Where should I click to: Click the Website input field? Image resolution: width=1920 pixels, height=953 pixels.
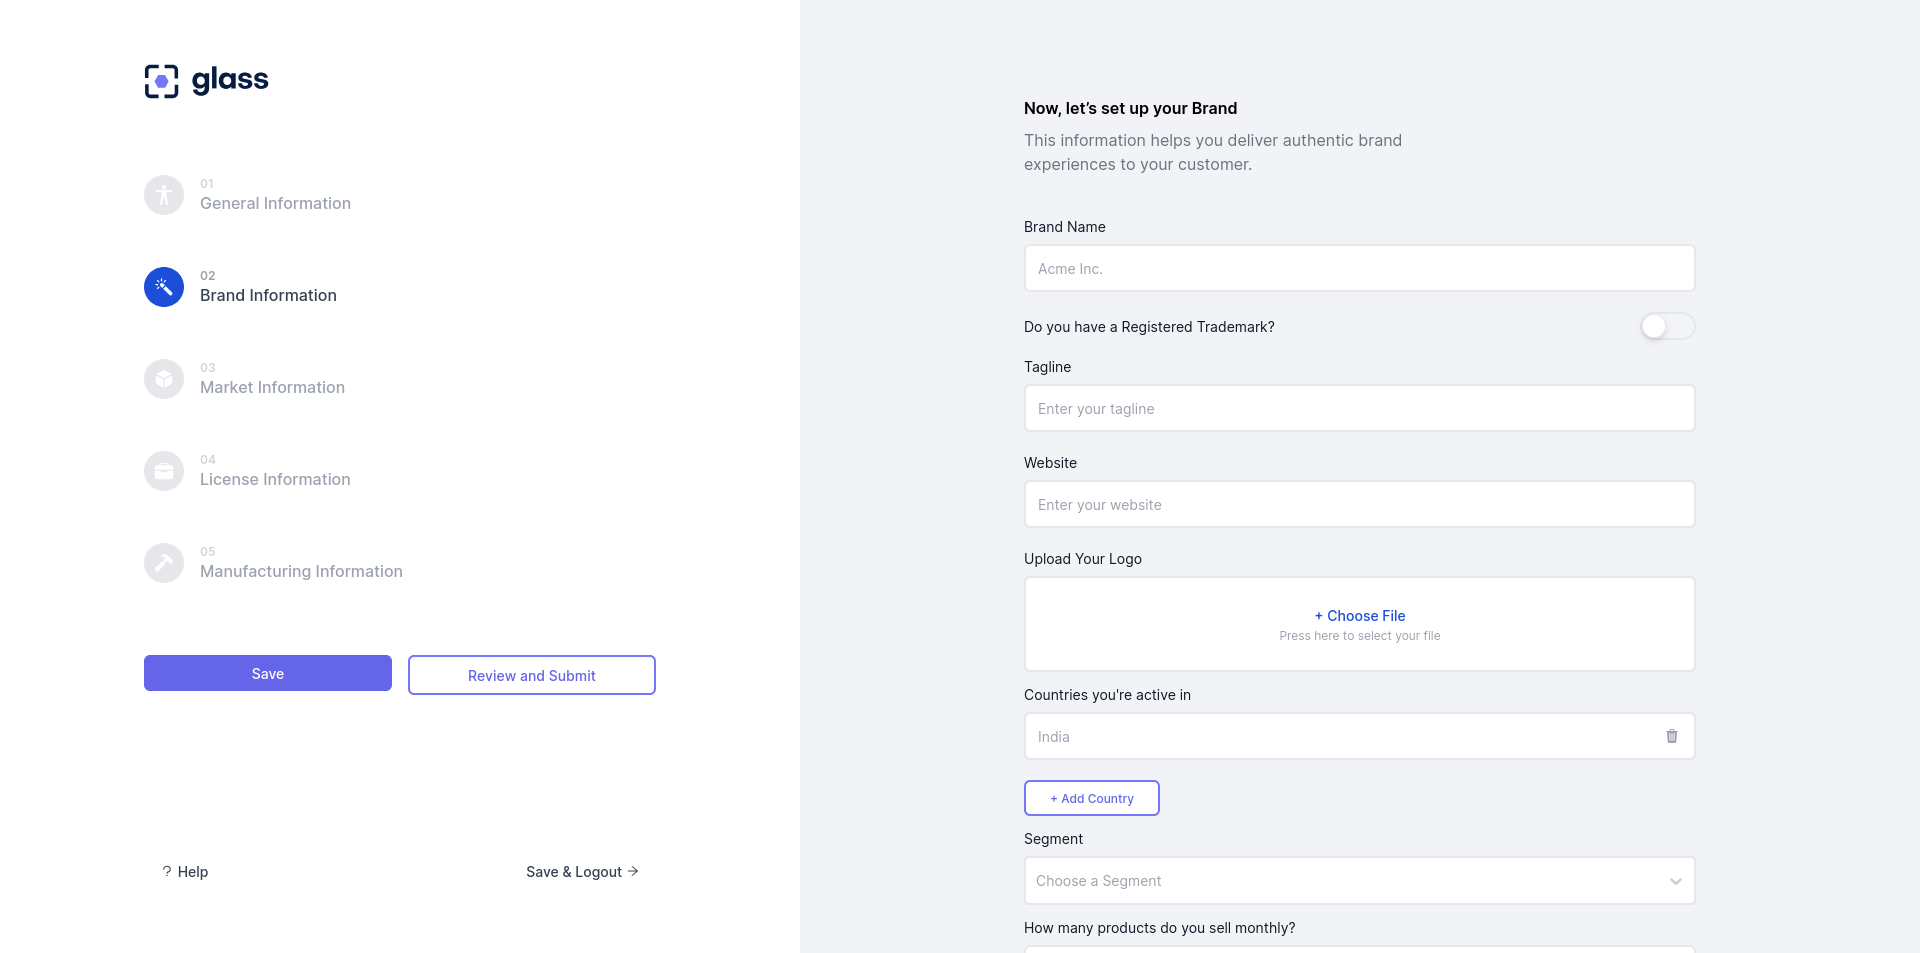tap(1359, 504)
